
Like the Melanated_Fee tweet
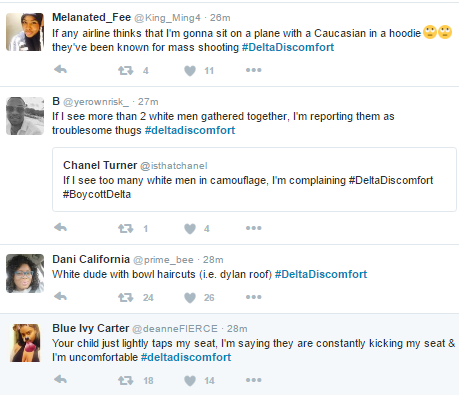click(190, 70)
